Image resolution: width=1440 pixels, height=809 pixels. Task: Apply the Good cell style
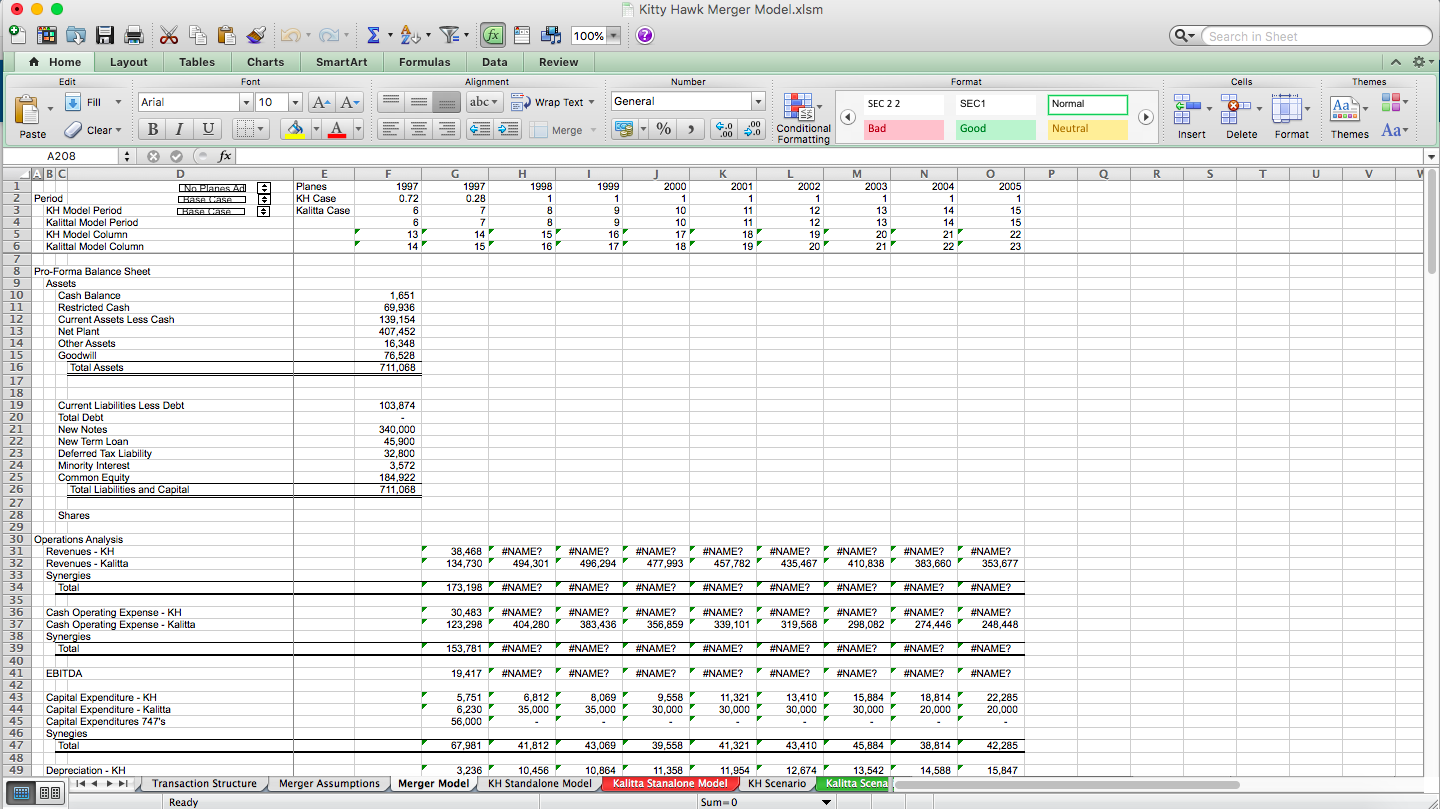993,129
